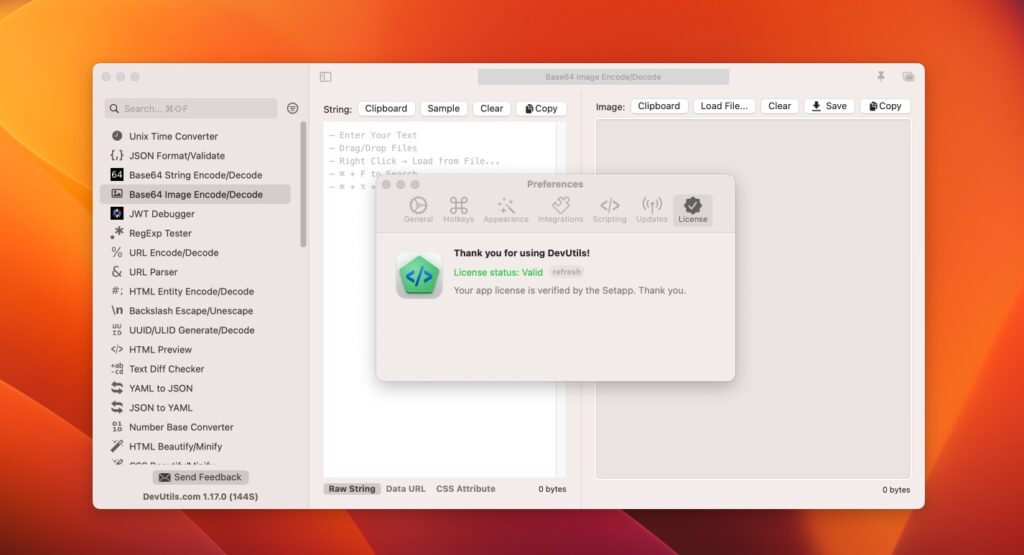Click the URL Encode/Decode percent icon
The width and height of the screenshot is (1024, 555).
pyautogui.click(x=117, y=252)
